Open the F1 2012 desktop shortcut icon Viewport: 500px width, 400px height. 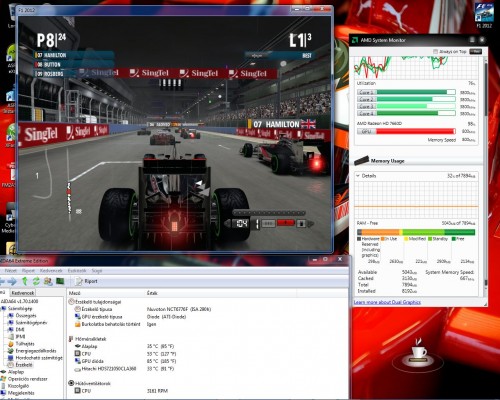coord(484,15)
